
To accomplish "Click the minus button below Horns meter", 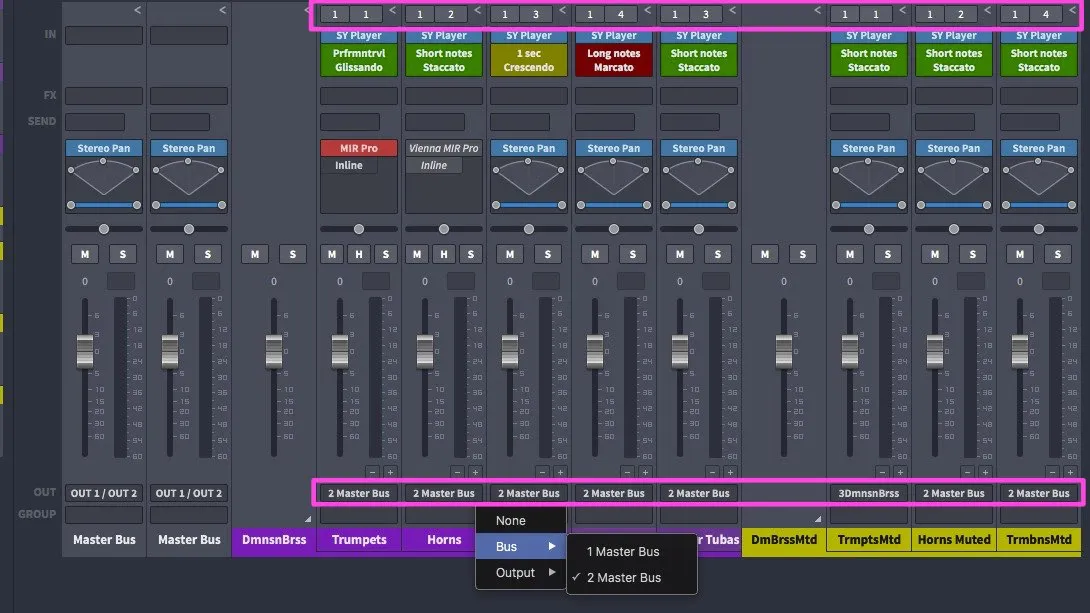I will click(x=457, y=472).
